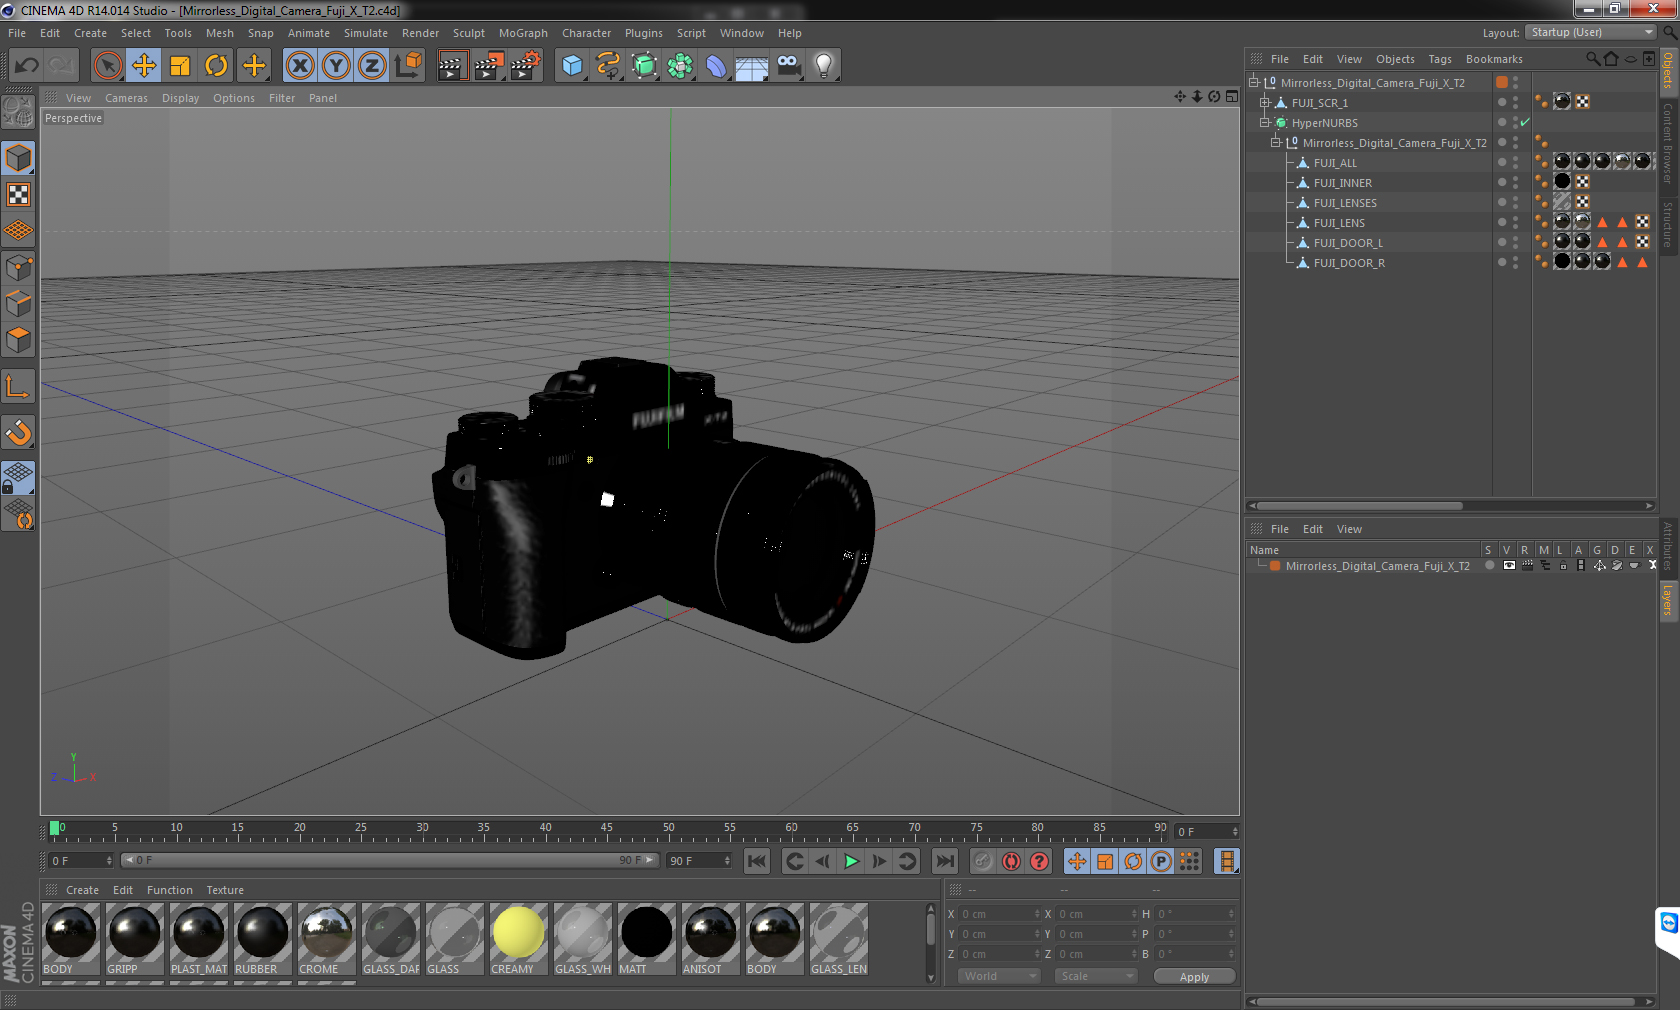Click the Undo arrow icon

point(27,66)
